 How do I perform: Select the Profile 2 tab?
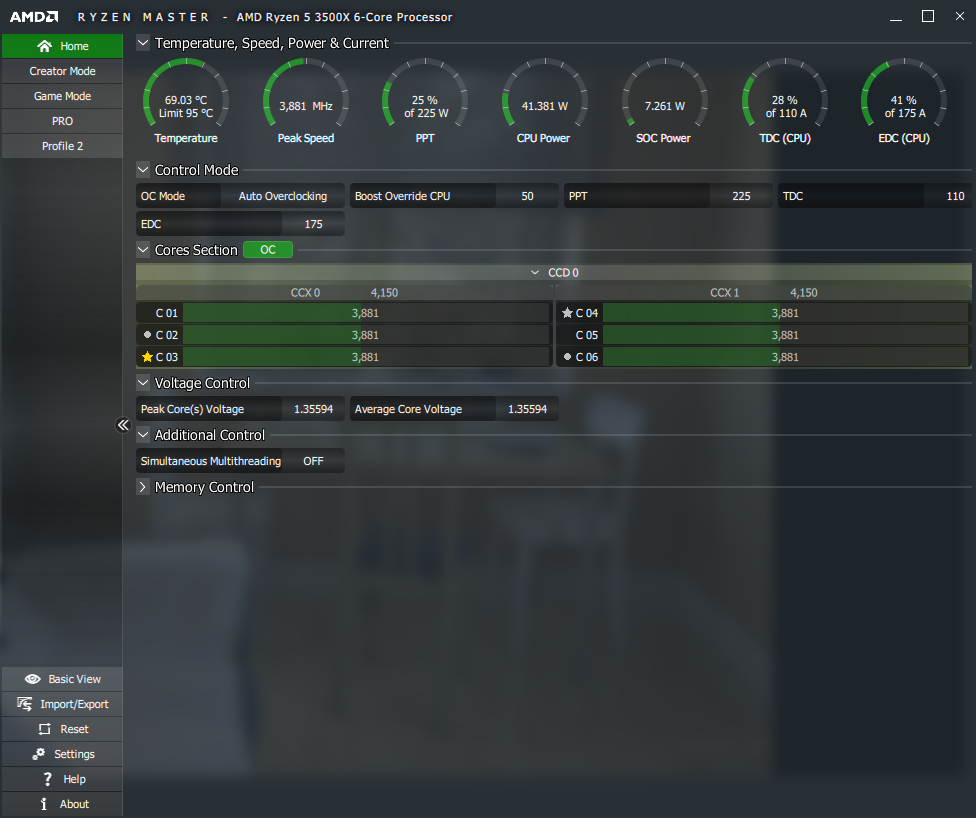click(x=62, y=146)
